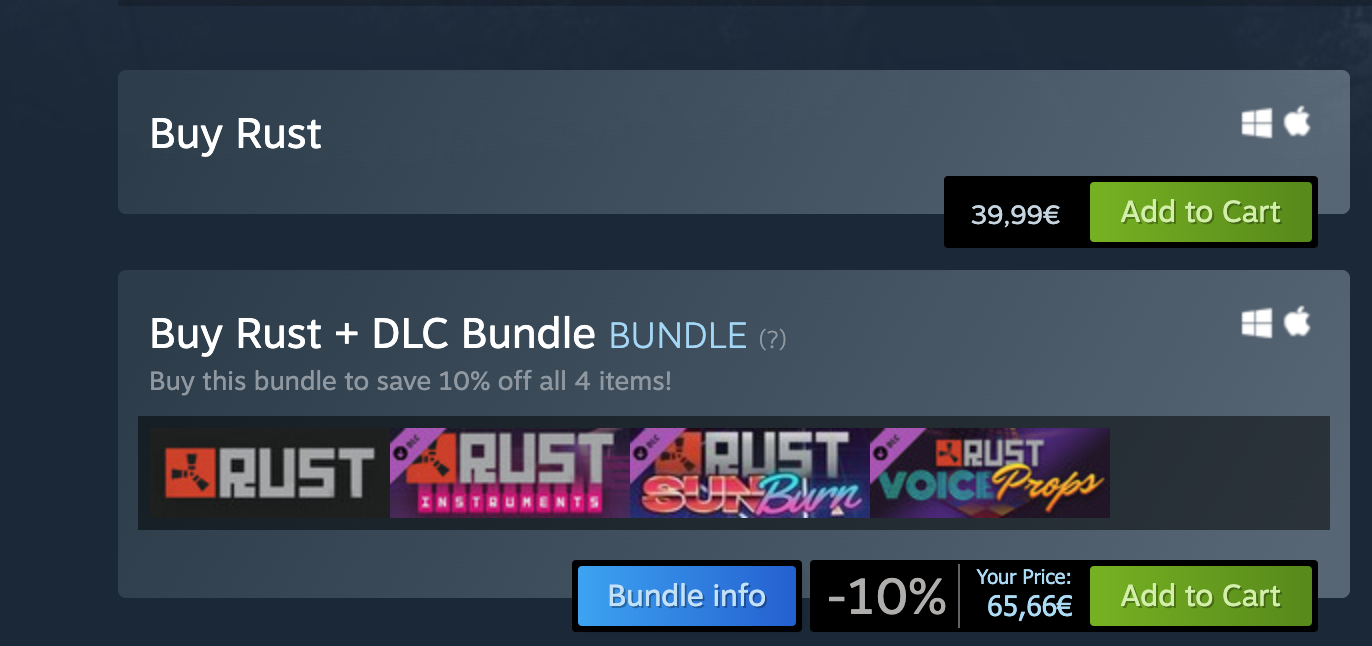This screenshot has height=646, width=1372.
Task: Add Rust for 39,99€ to the cart
Action: click(1200, 212)
